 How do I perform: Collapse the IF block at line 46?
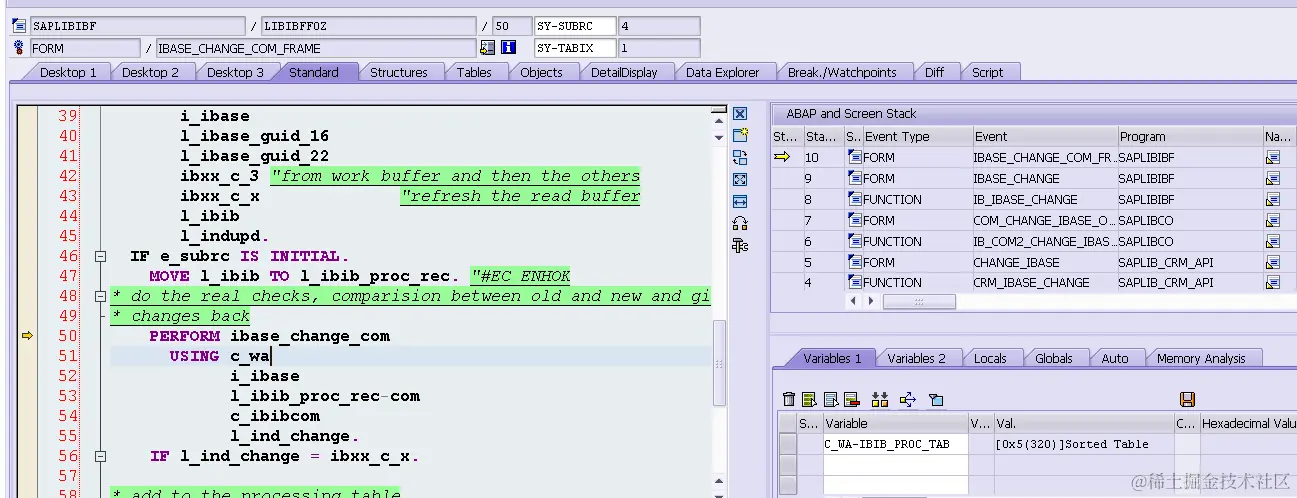[100, 256]
